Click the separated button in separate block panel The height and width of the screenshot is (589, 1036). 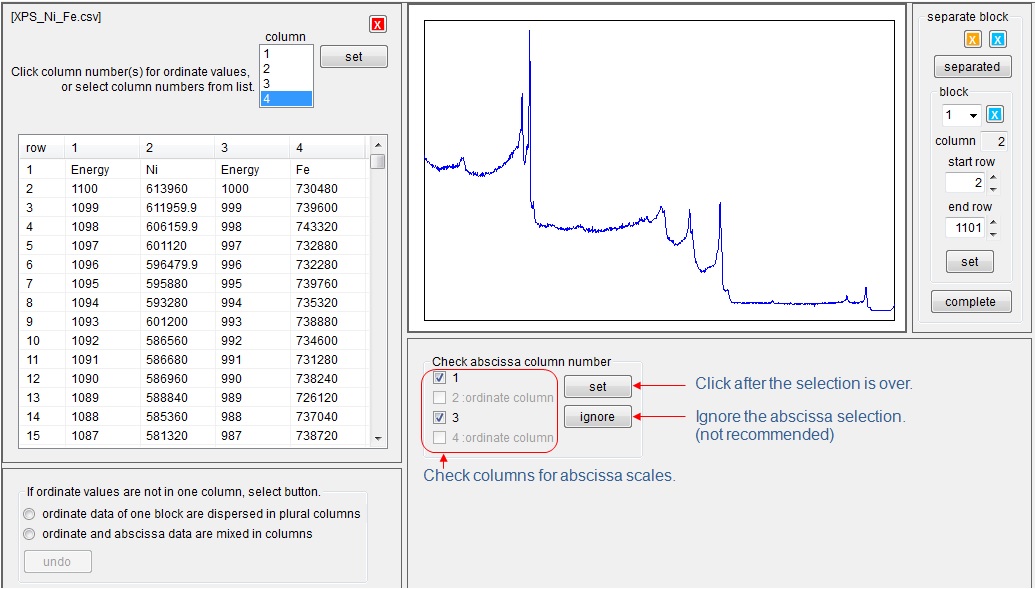[x=971, y=66]
